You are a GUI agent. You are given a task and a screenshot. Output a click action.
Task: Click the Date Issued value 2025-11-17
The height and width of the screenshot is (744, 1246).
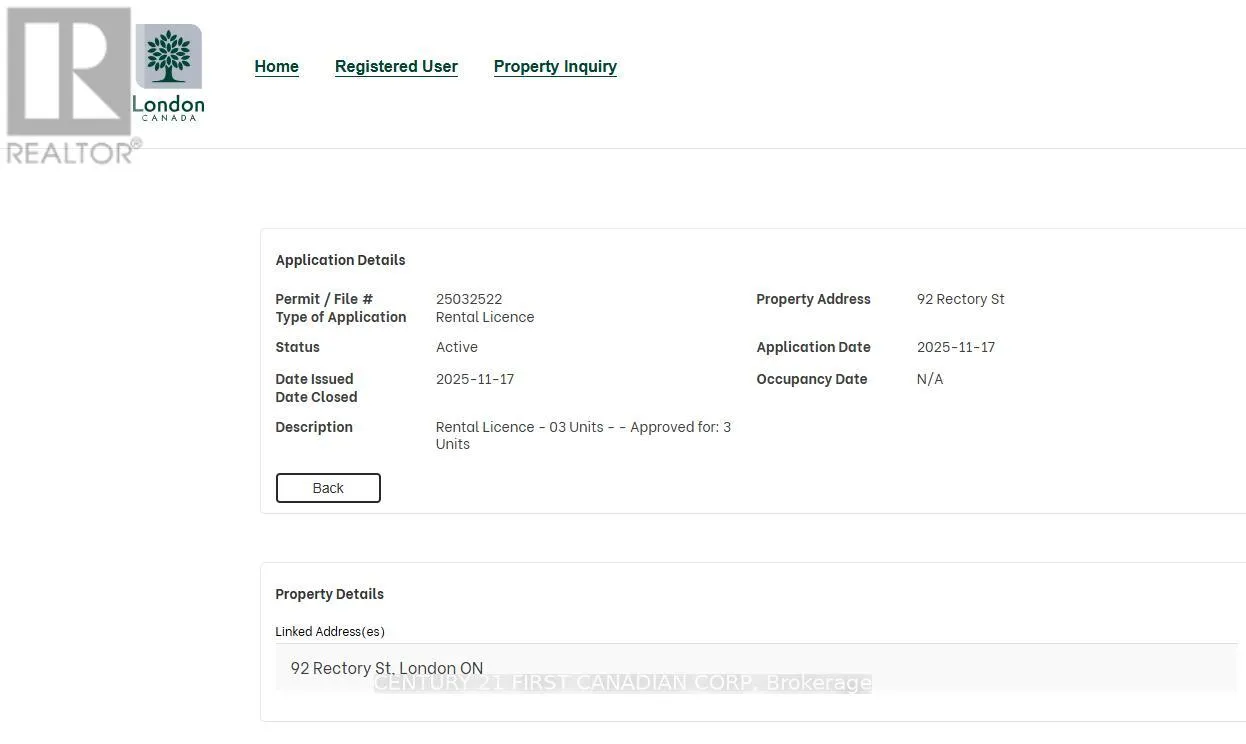coord(474,379)
